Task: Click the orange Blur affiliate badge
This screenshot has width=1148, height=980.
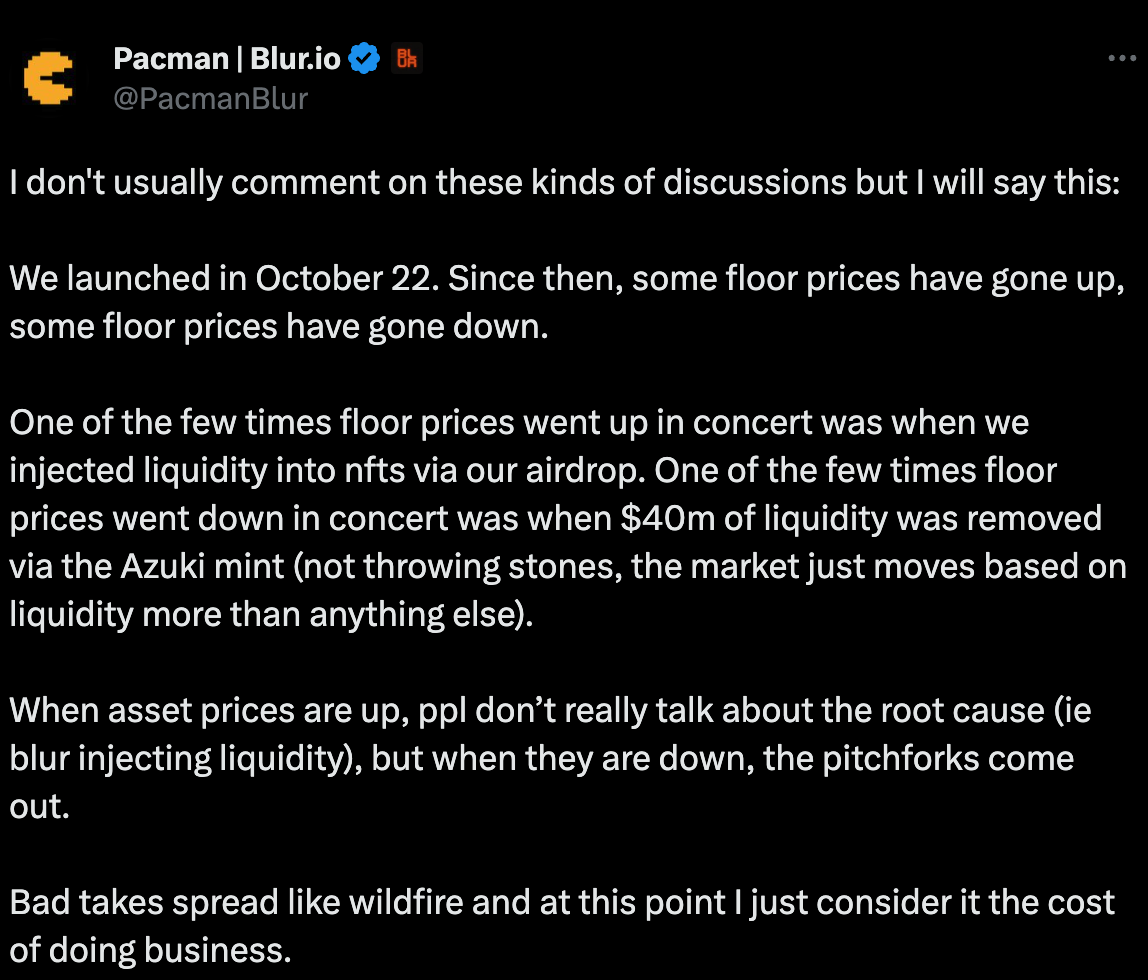Action: click(x=407, y=60)
